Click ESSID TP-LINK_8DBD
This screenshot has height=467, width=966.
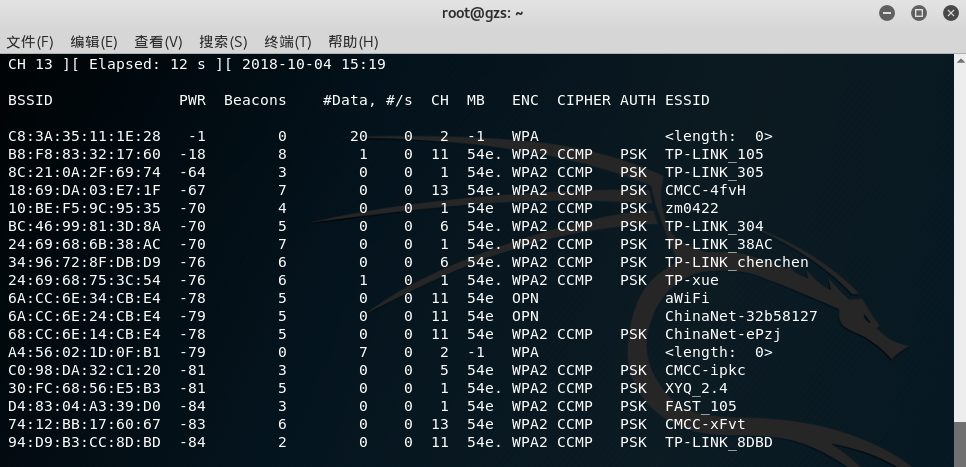[x=719, y=442]
